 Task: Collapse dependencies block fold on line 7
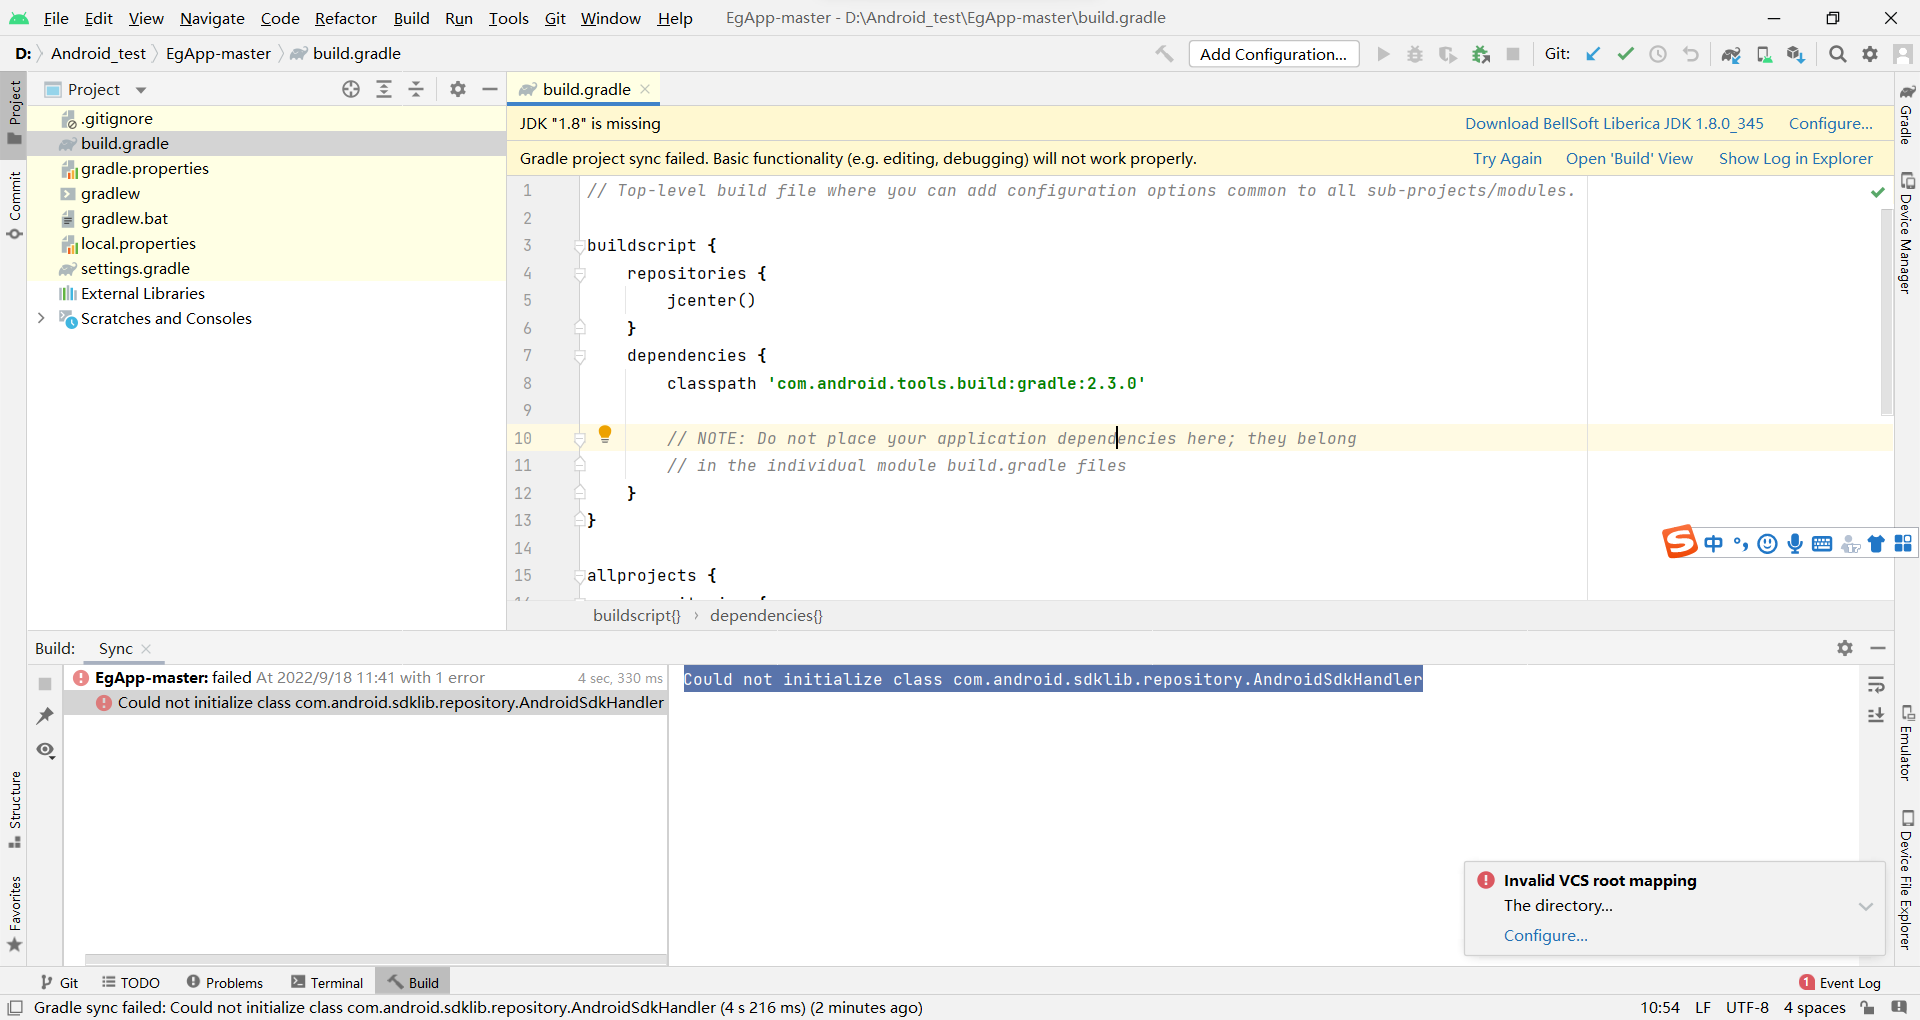click(x=579, y=355)
